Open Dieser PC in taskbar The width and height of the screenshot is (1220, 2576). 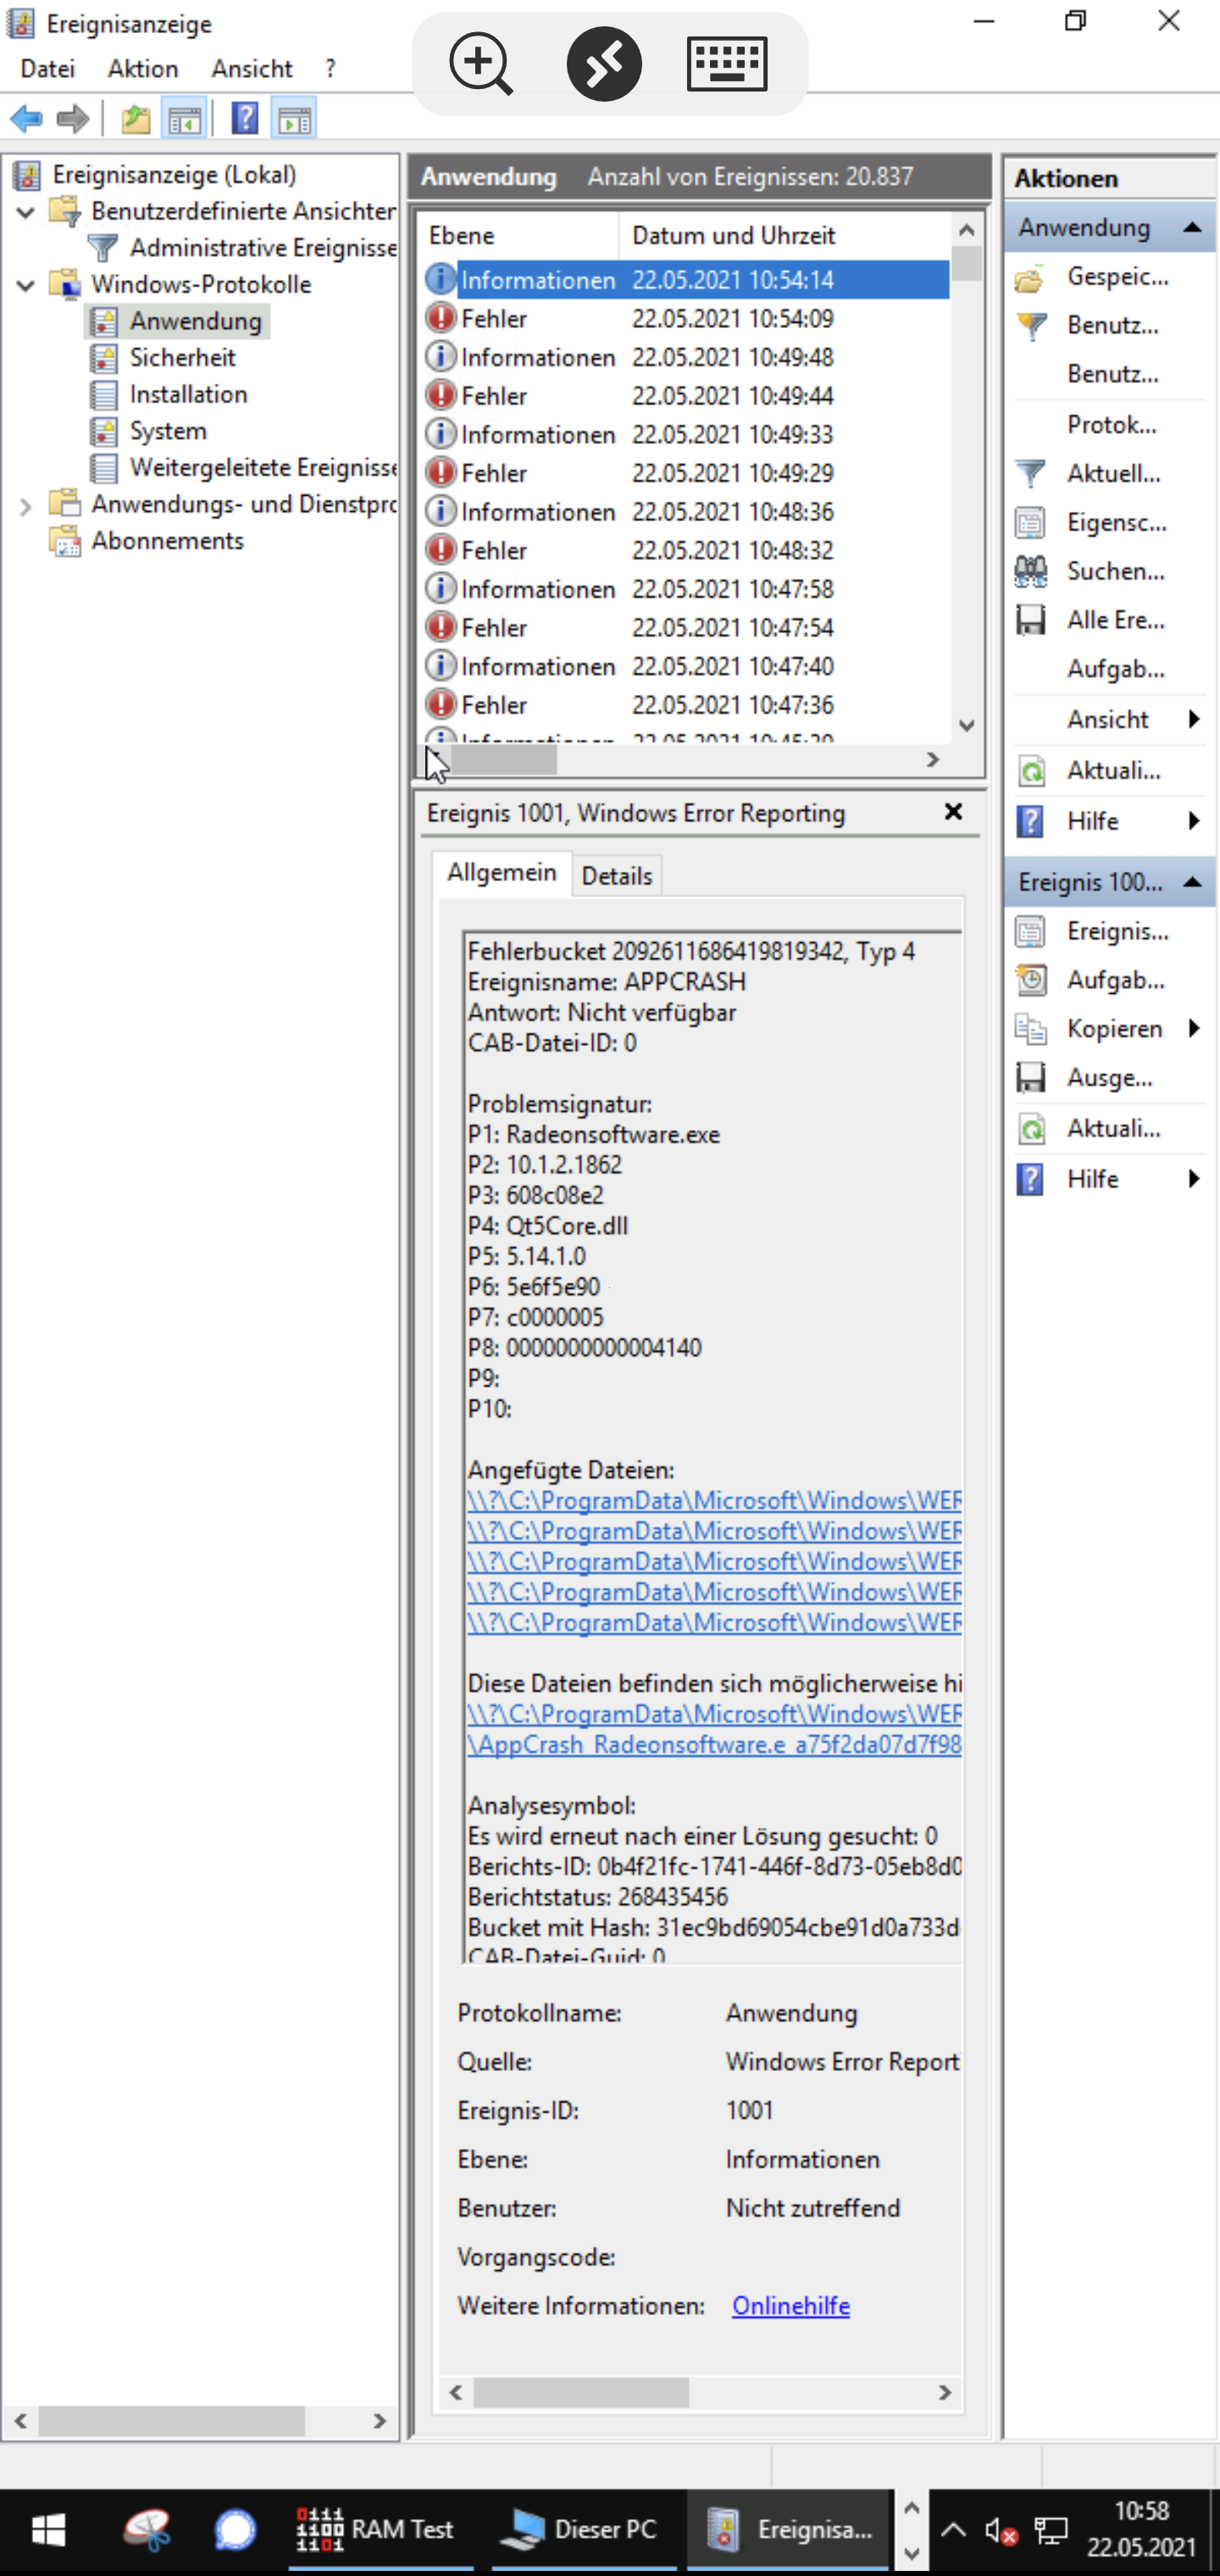click(582, 2530)
